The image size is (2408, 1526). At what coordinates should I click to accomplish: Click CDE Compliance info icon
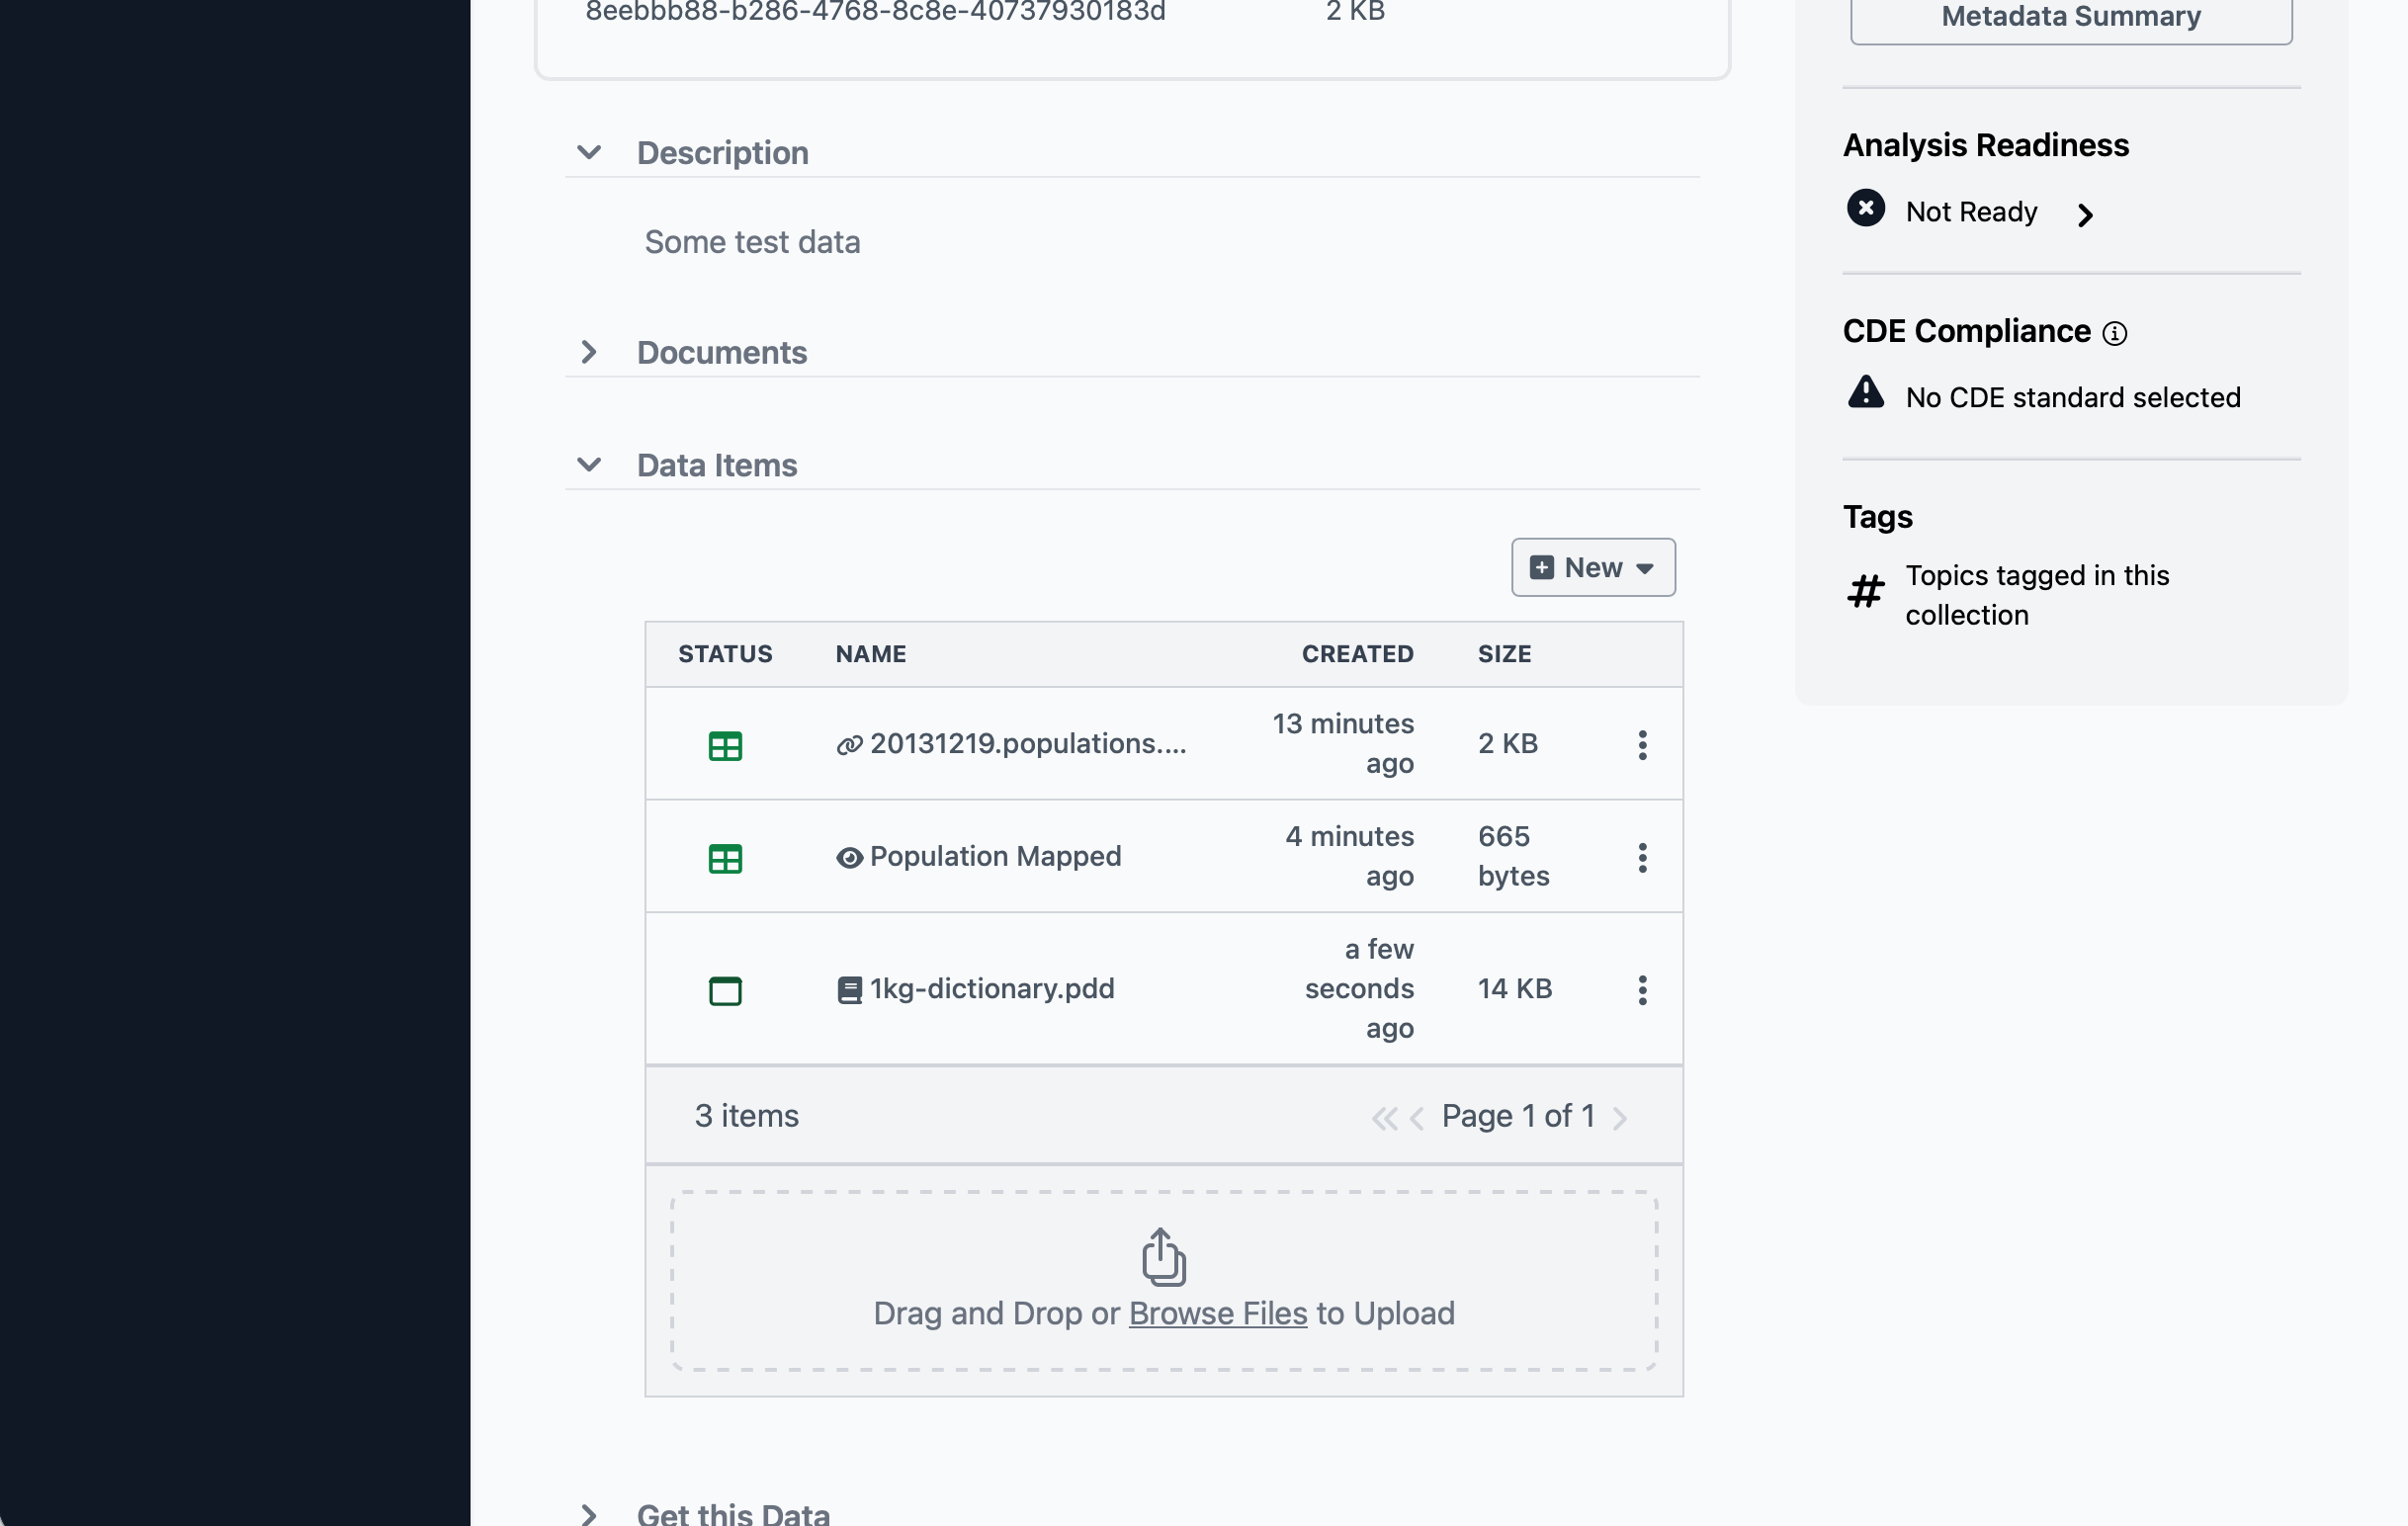point(2114,333)
